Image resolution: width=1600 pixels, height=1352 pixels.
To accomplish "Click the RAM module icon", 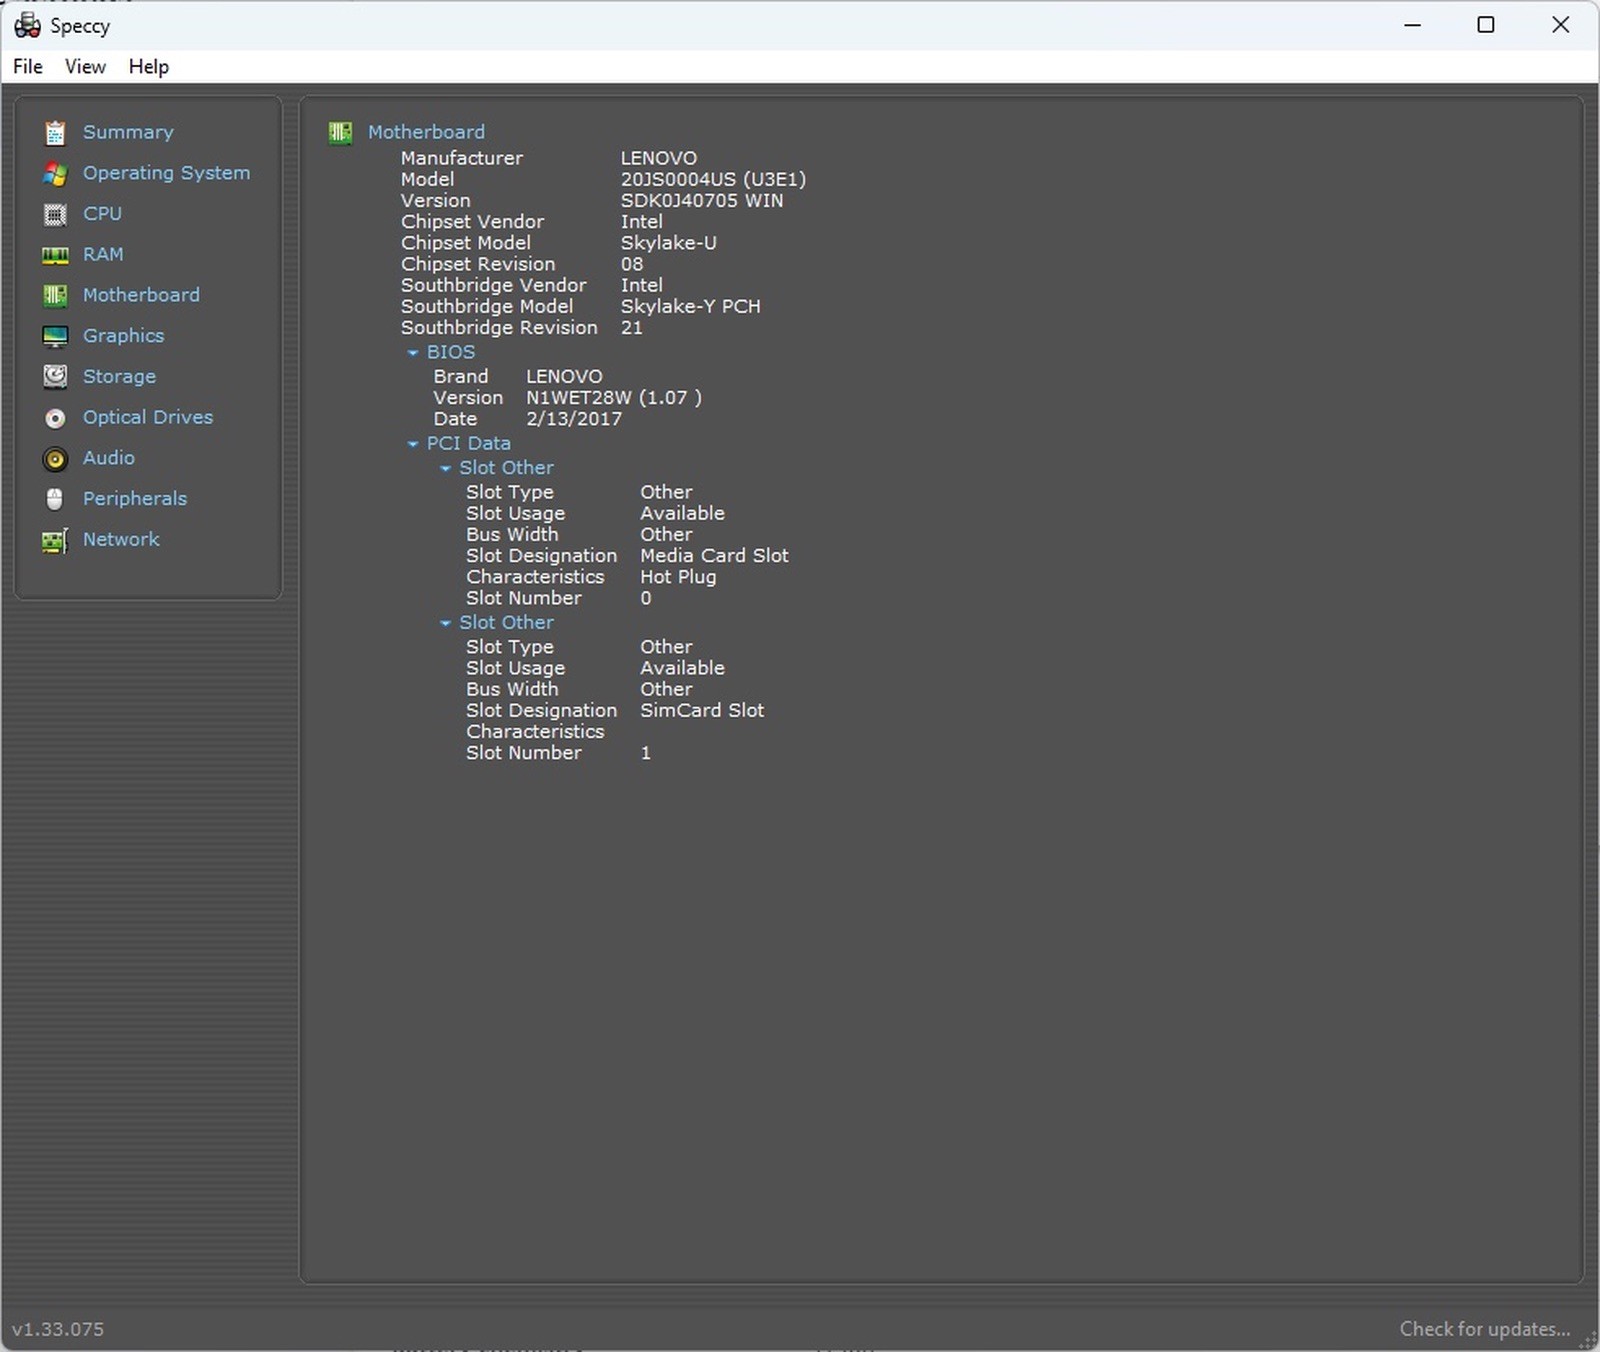I will [x=55, y=255].
